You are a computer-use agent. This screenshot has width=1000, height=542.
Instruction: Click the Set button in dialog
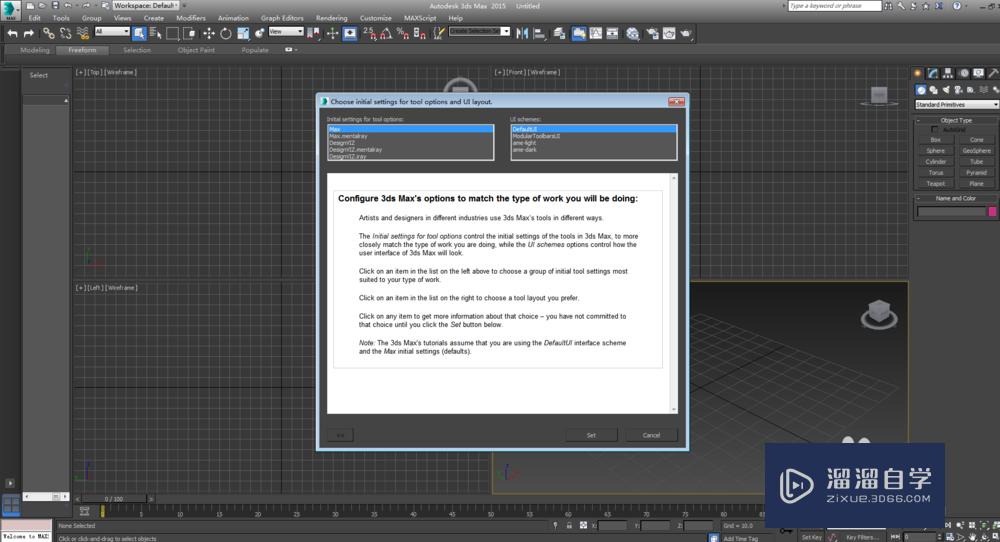(x=591, y=436)
